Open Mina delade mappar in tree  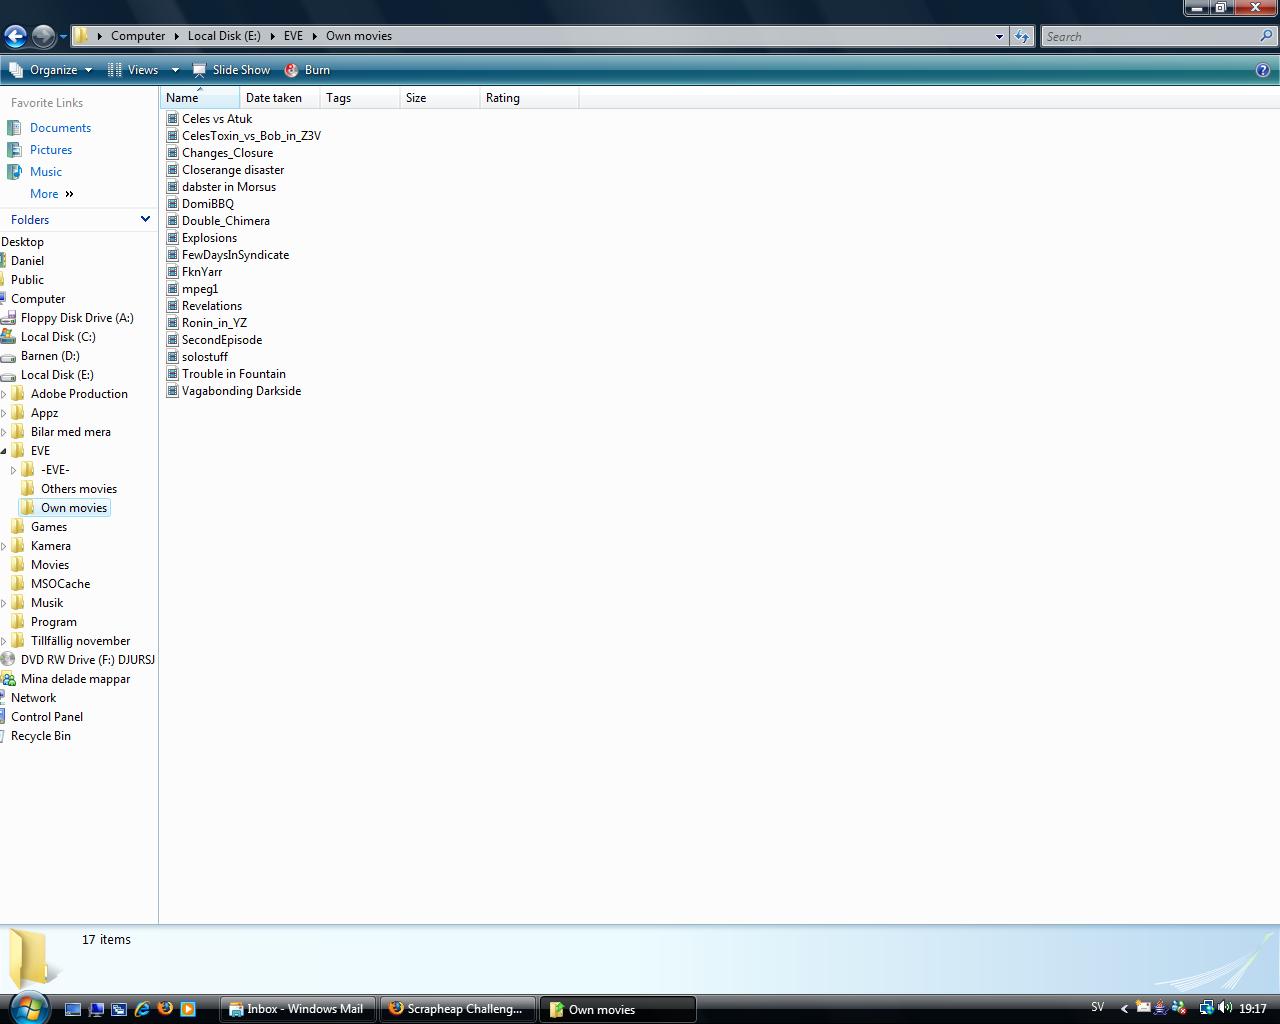click(x=75, y=679)
